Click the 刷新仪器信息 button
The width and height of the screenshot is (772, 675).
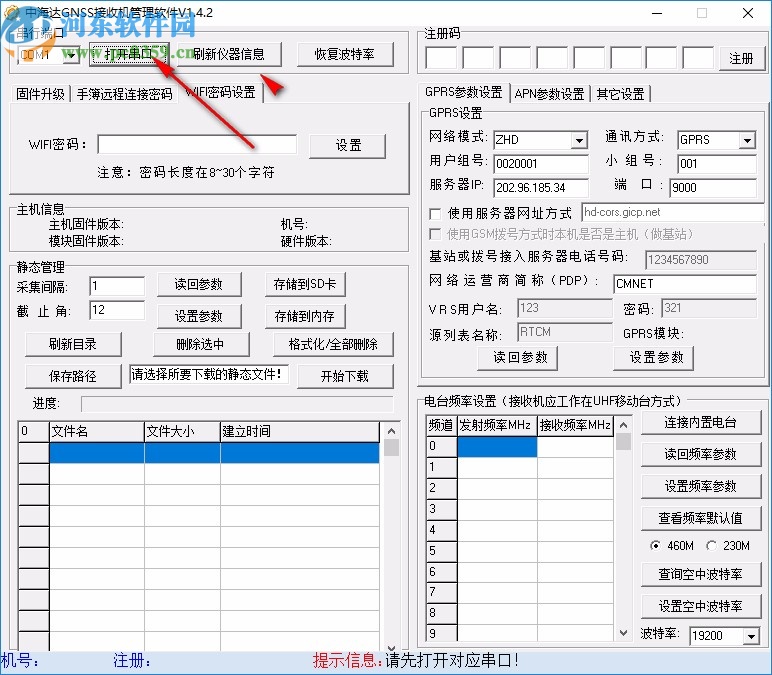[x=228, y=54]
